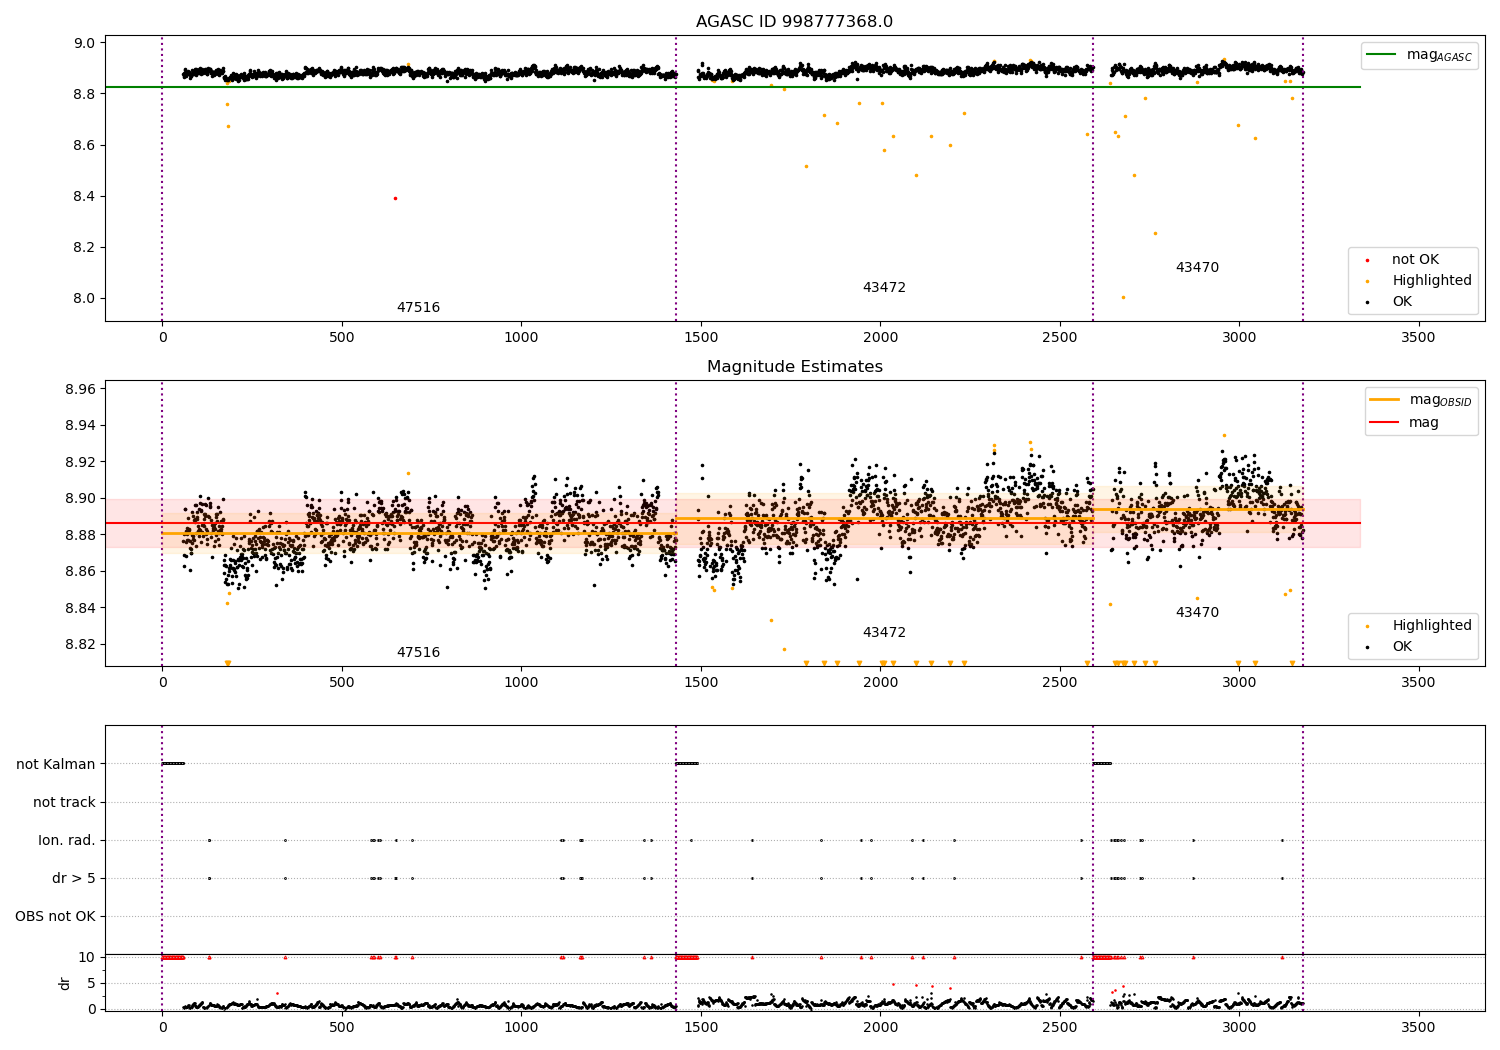Click the red 'mag' legend line sample
This screenshot has height=1050, width=1500.
pos(1384,422)
